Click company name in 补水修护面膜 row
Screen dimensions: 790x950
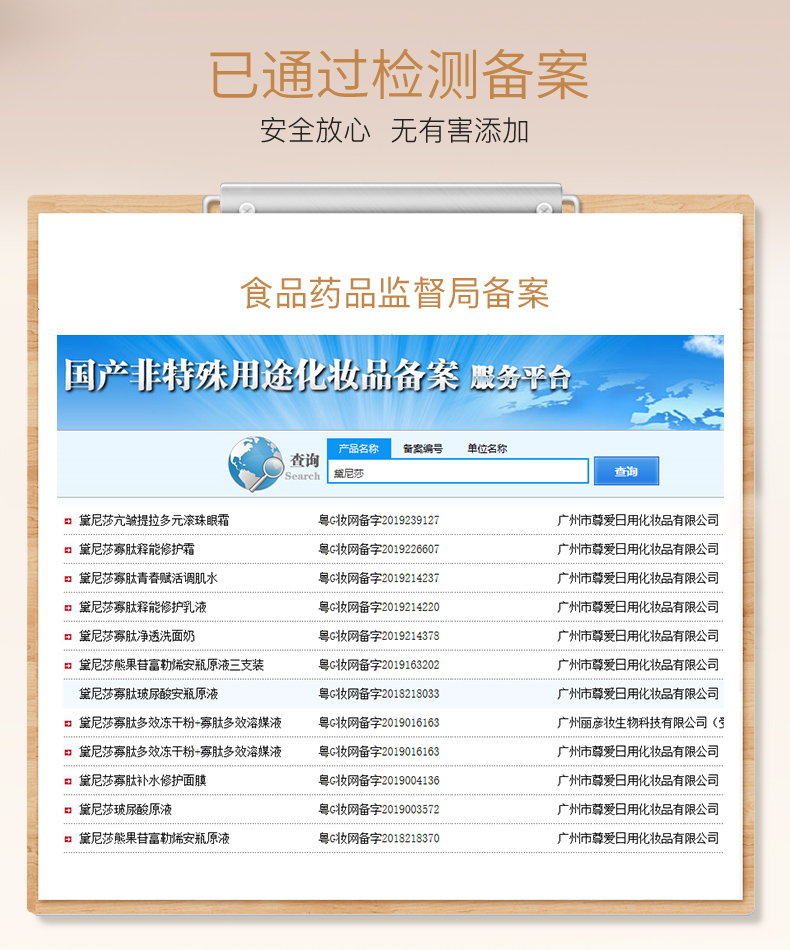click(638, 781)
